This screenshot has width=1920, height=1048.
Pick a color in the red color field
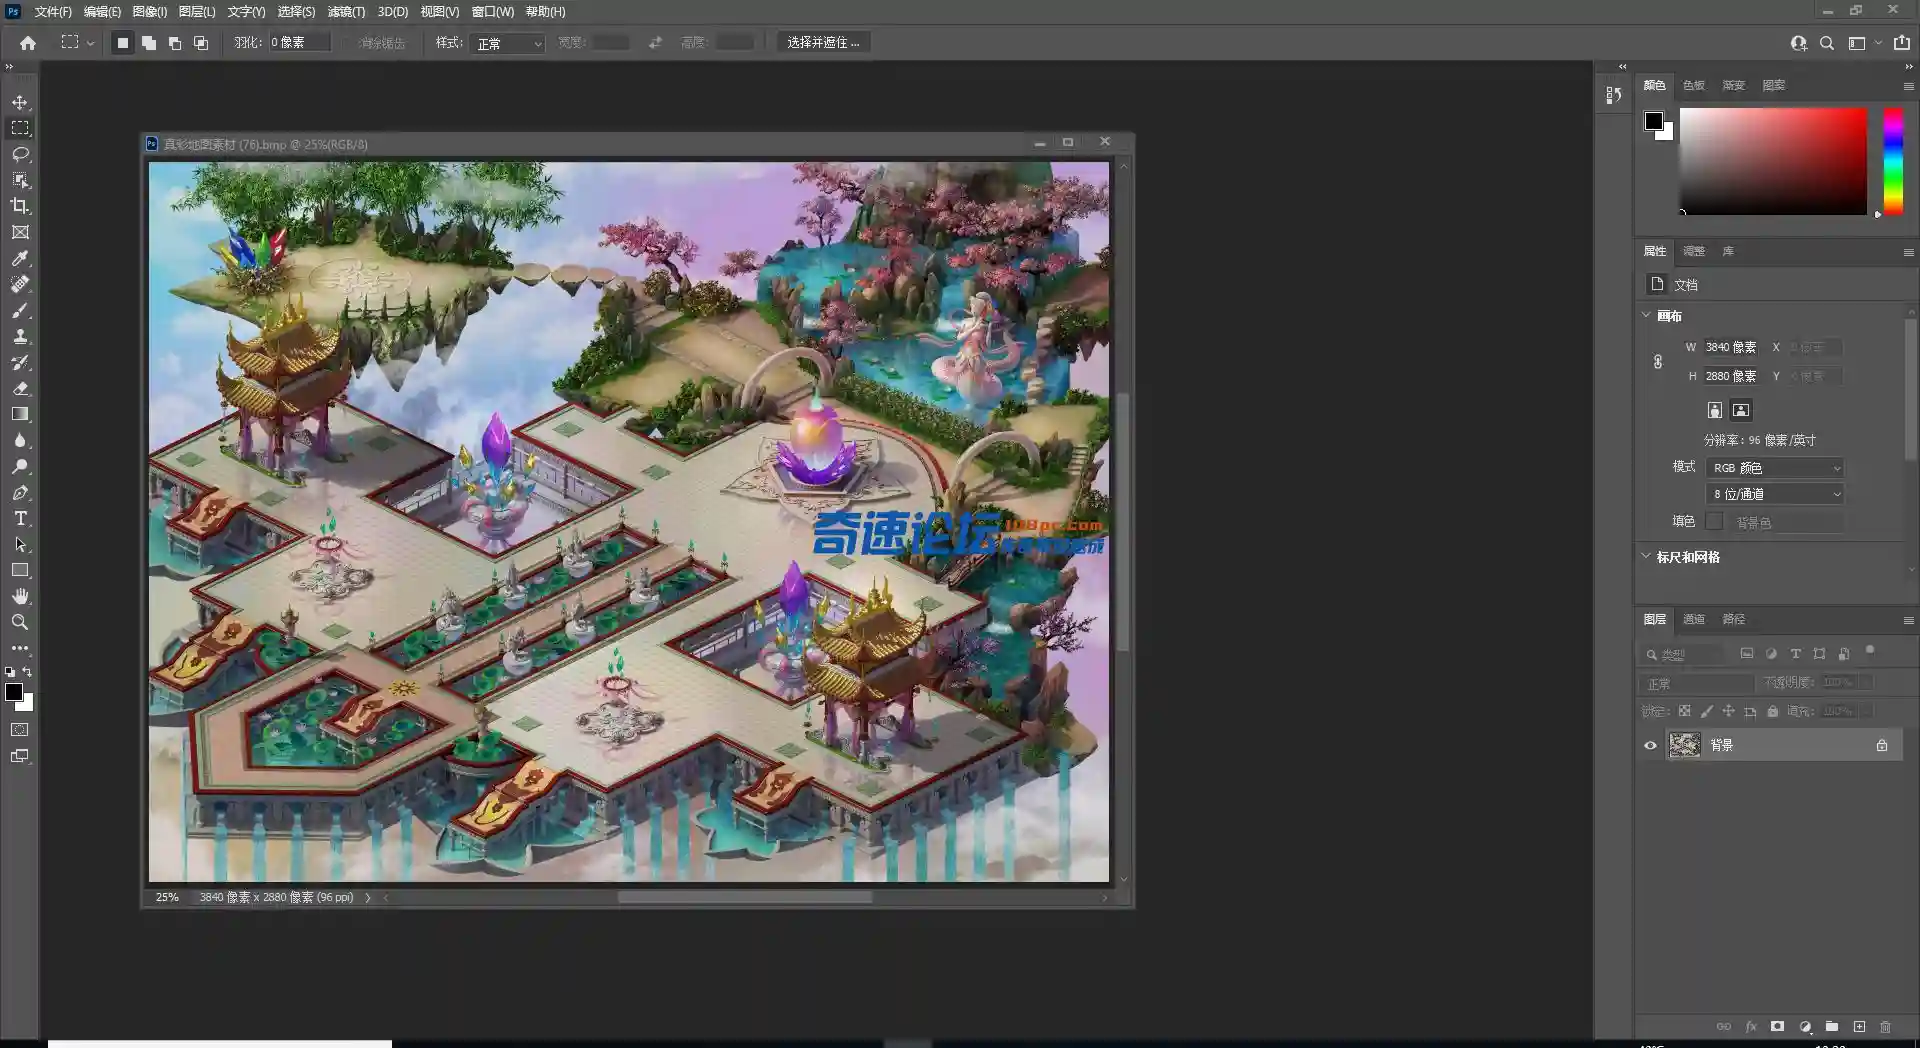(1773, 161)
